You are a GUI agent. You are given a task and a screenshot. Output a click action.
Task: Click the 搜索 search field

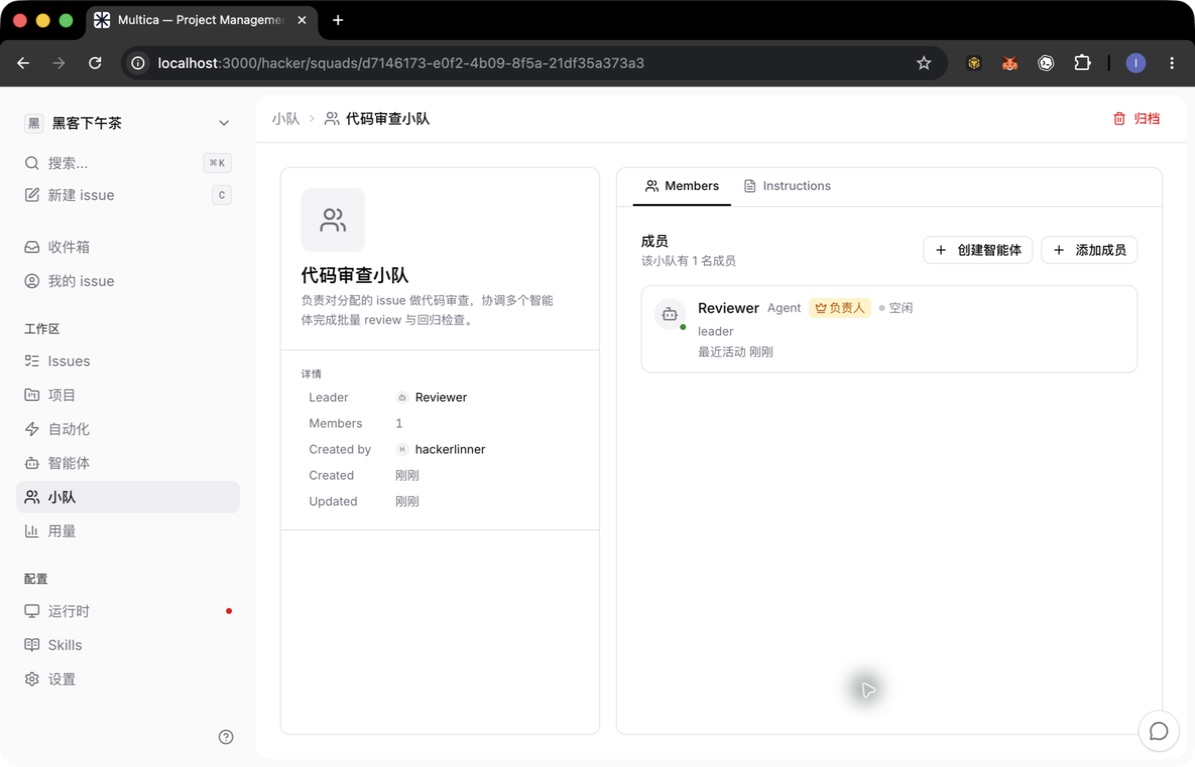point(127,163)
